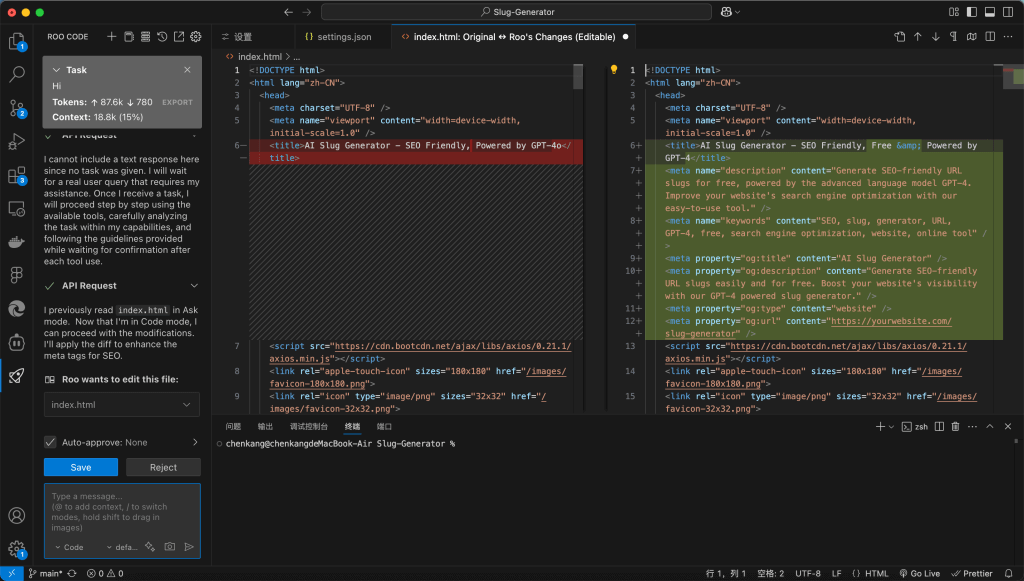Click the camera icon in message box
Image resolution: width=1024 pixels, height=581 pixels.
[x=170, y=547]
